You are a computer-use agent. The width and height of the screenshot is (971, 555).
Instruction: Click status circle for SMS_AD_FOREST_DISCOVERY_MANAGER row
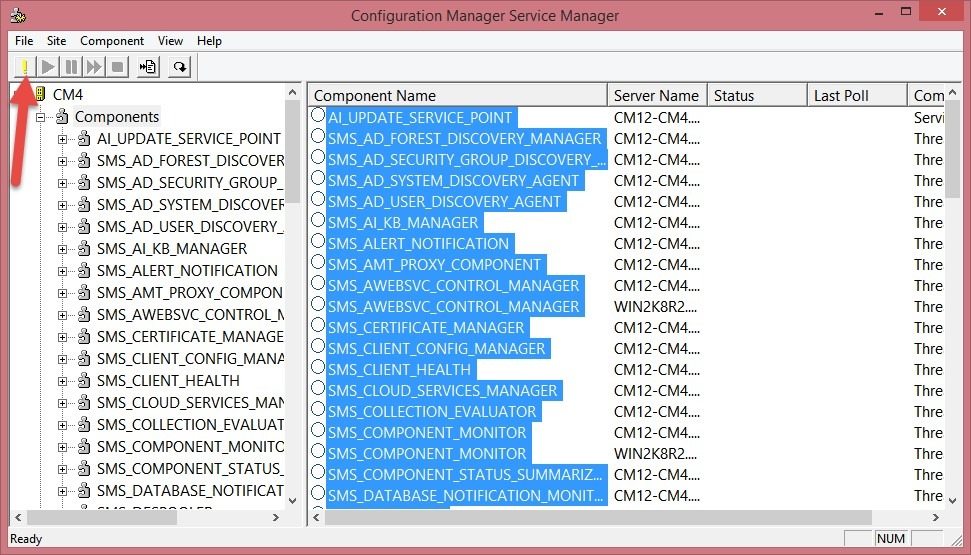[318, 136]
